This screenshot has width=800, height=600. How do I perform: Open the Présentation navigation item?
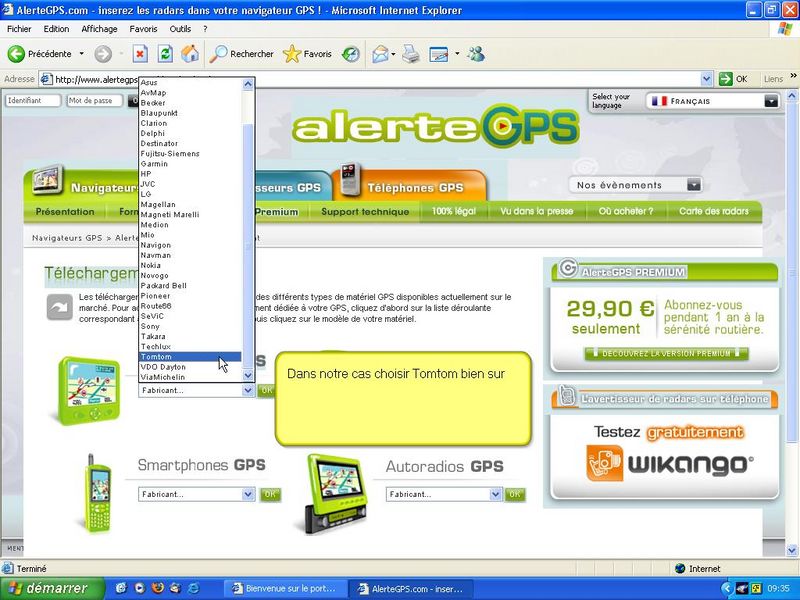pyautogui.click(x=65, y=211)
